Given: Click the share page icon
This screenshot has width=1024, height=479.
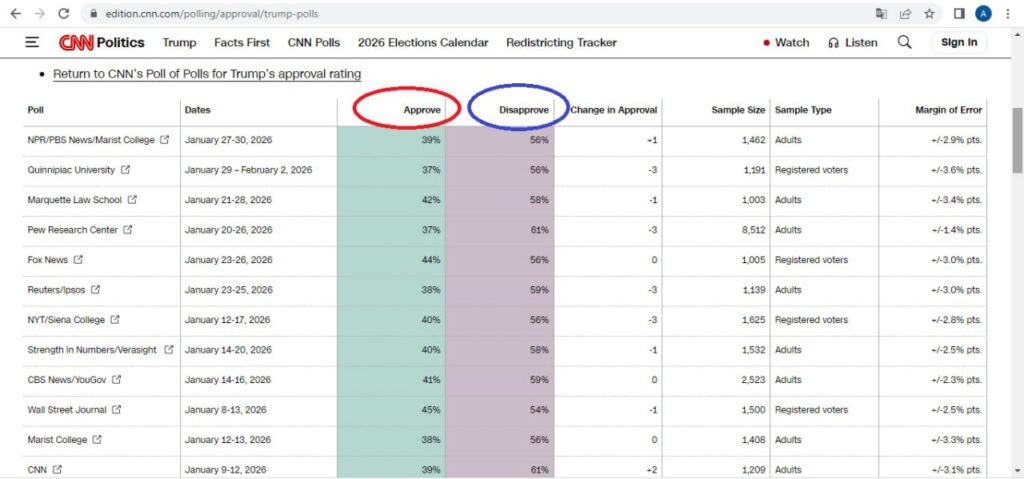Looking at the screenshot, I should click(x=905, y=14).
